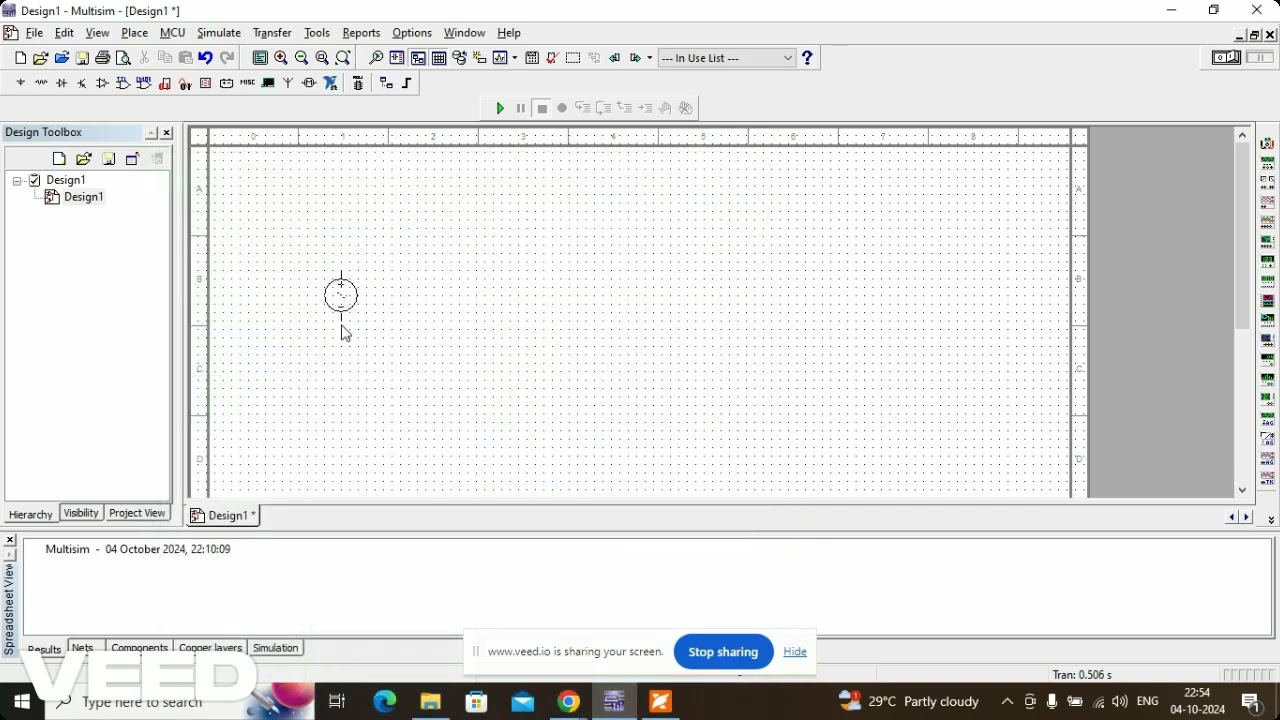
Task: Open the File menu
Action: click(34, 33)
